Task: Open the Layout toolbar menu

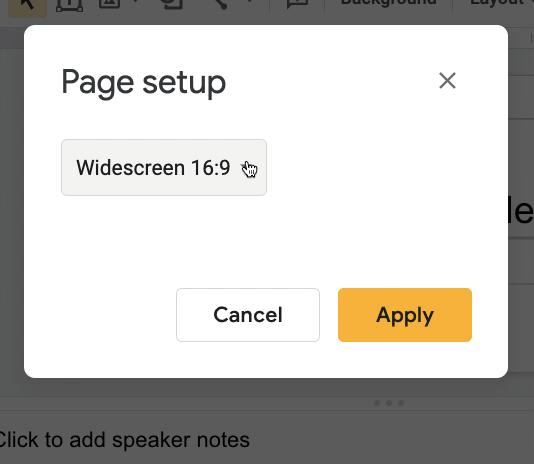Action: coord(498,3)
